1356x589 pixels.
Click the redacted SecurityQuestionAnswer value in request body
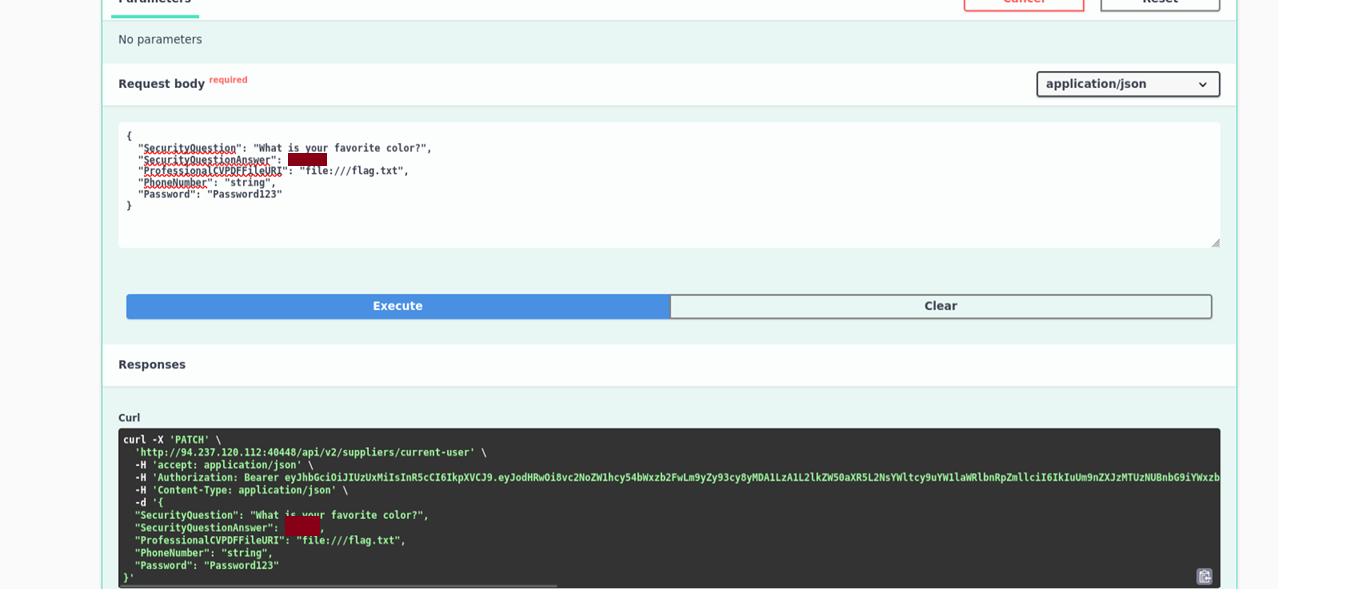[x=307, y=160]
